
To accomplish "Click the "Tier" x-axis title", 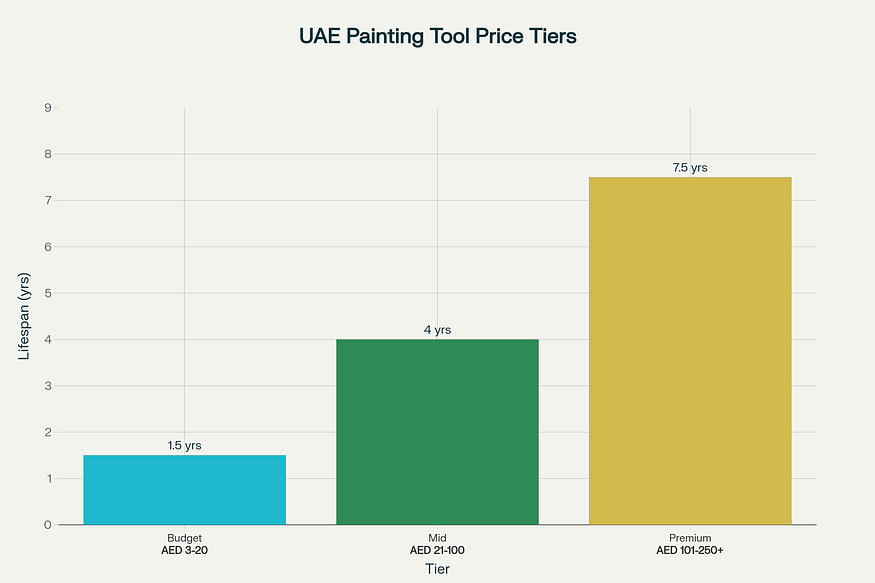I will click(x=437, y=567).
